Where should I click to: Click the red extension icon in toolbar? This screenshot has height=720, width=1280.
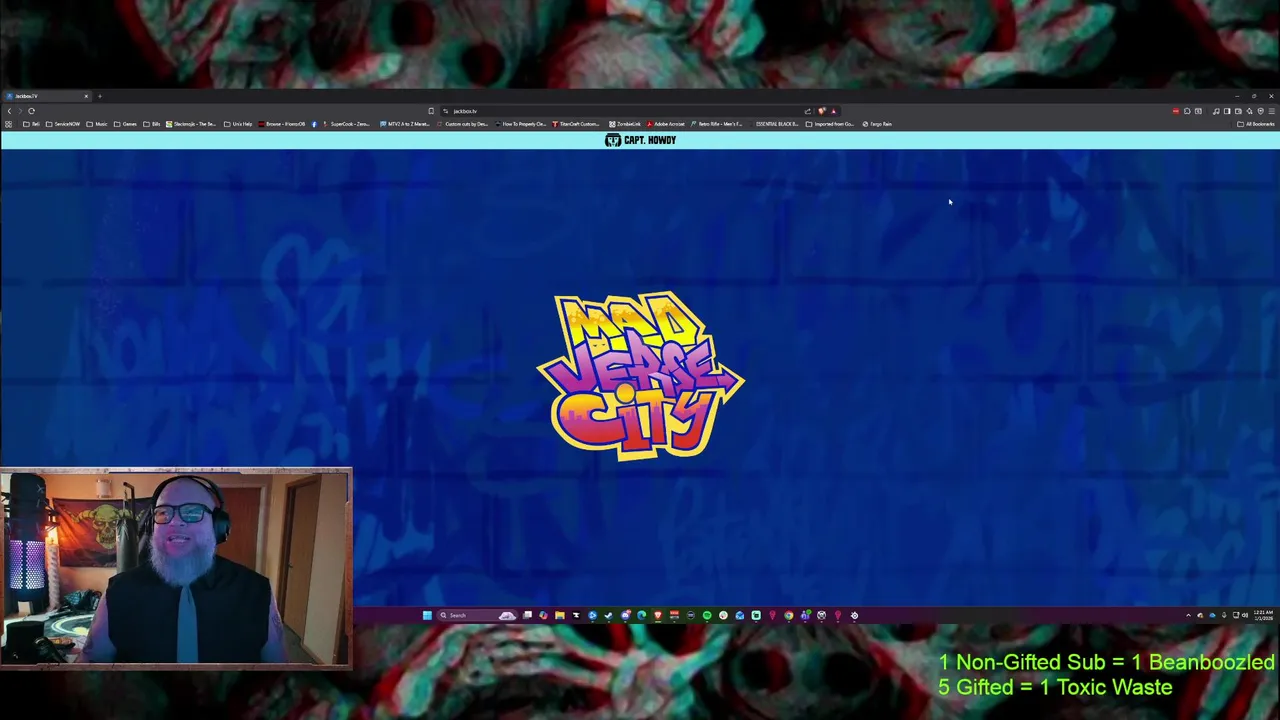[1175, 111]
